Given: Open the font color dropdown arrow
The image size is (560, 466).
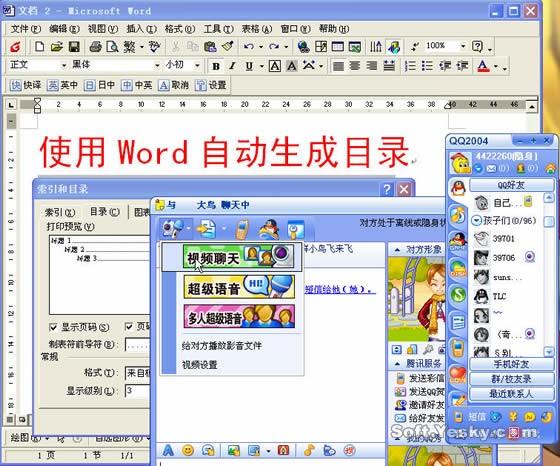Looking at the screenshot, I should pos(496,66).
